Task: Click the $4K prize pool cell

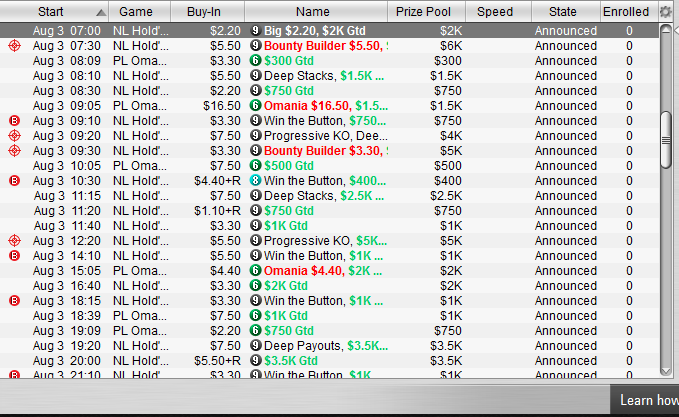Action: (x=451, y=136)
